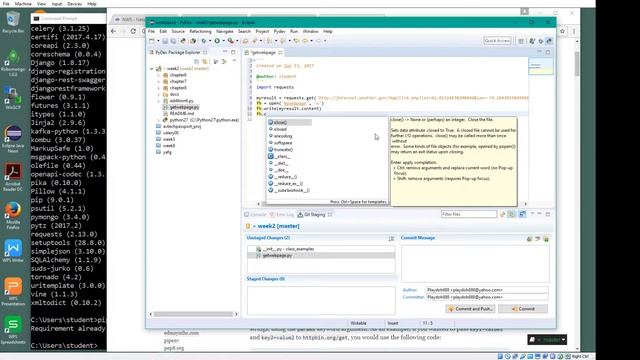Minimize the editor area panel
This screenshot has width=640, height=360.
(540, 52)
